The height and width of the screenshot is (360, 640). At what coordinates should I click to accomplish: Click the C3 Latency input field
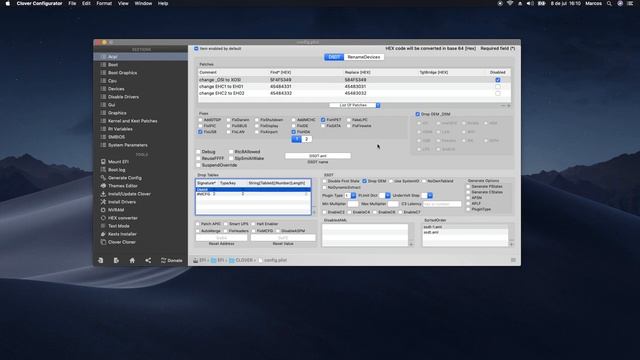(442, 204)
